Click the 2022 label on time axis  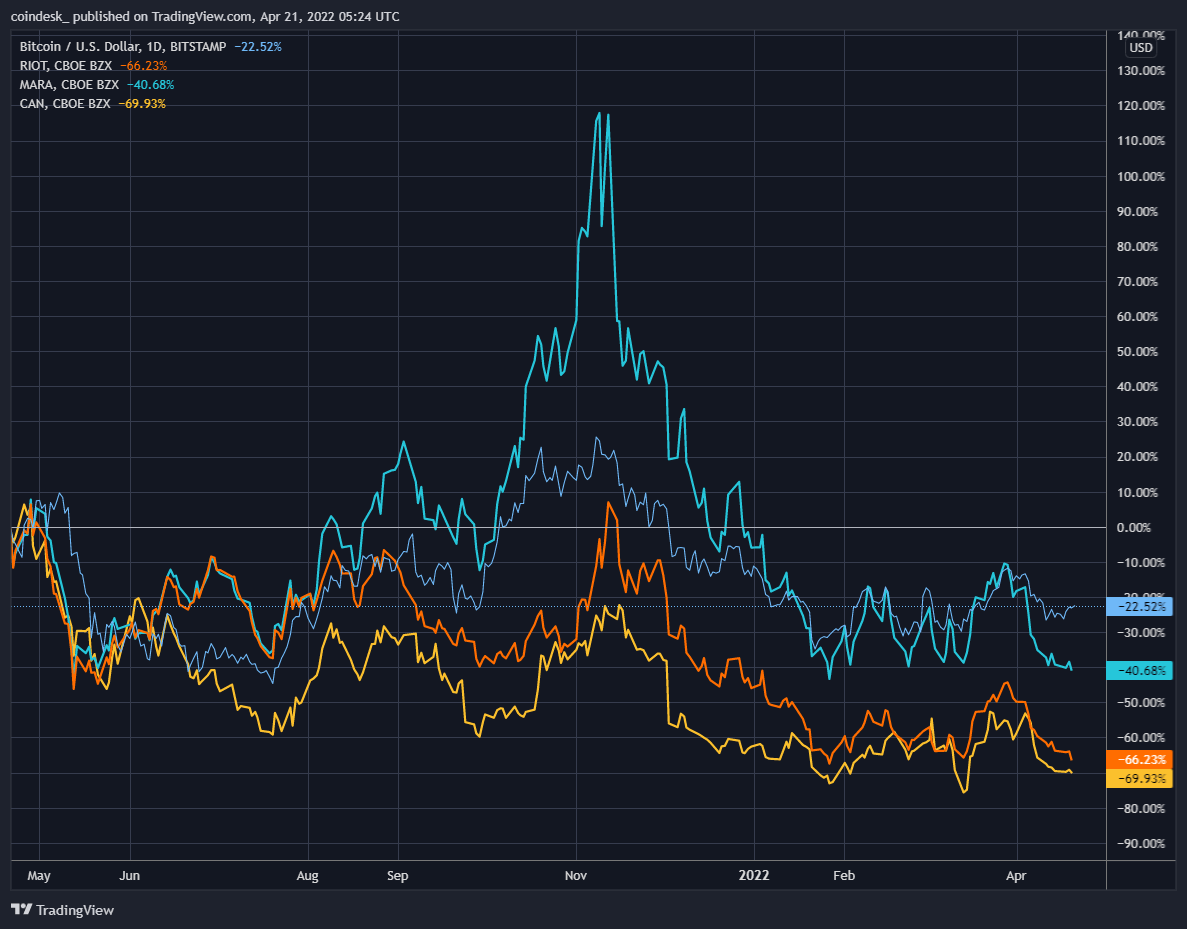point(754,875)
